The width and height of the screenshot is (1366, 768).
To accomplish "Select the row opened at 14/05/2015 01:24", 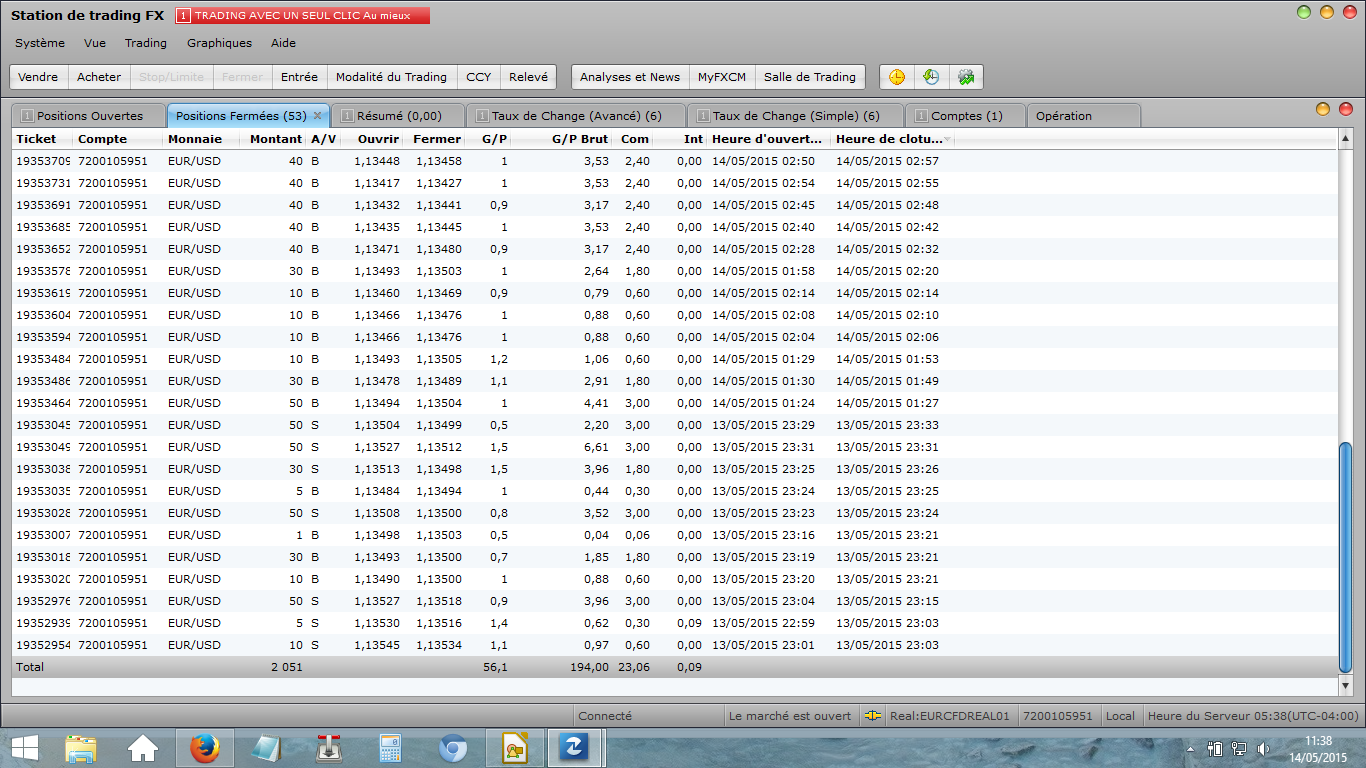I will [675, 403].
